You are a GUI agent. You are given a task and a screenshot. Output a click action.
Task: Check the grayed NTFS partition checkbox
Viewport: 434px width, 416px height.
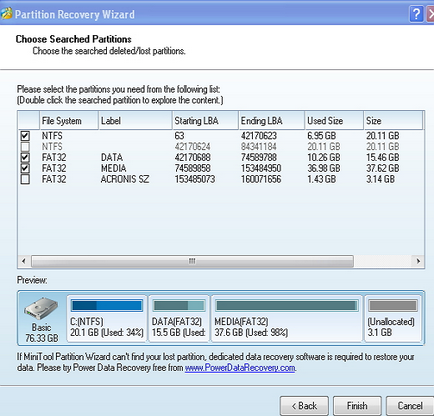(x=25, y=147)
